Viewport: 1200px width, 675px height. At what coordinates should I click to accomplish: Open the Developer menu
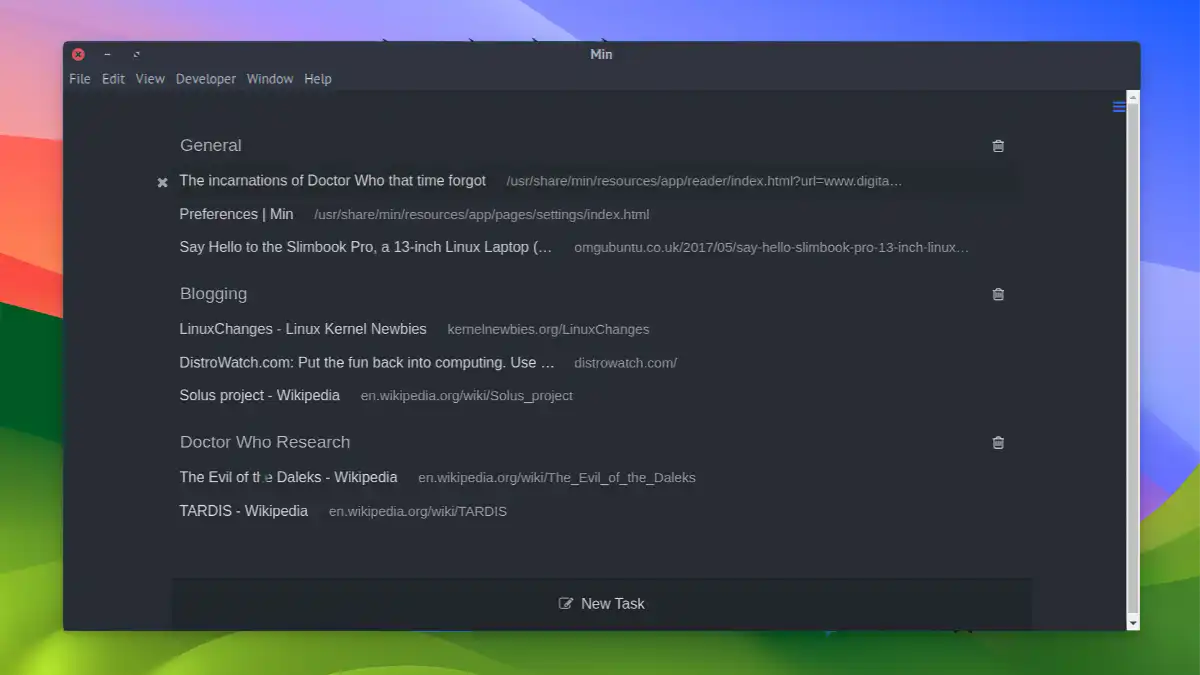click(x=205, y=78)
